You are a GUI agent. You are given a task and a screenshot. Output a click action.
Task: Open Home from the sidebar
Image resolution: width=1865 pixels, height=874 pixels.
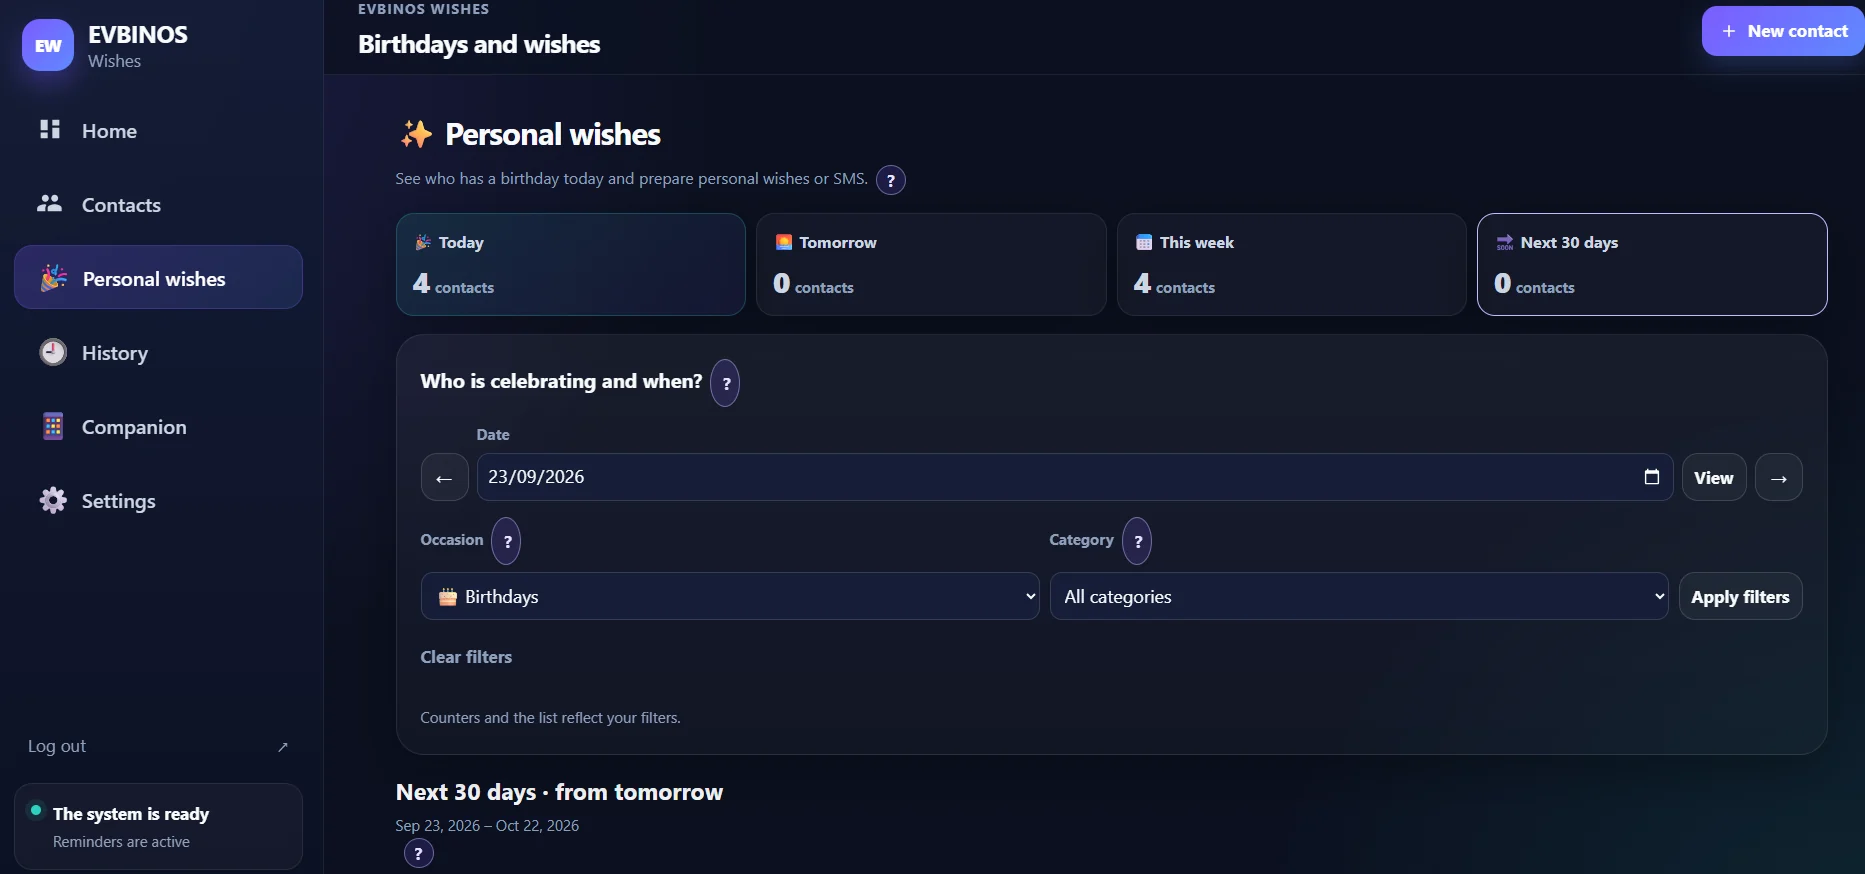pyautogui.click(x=158, y=130)
